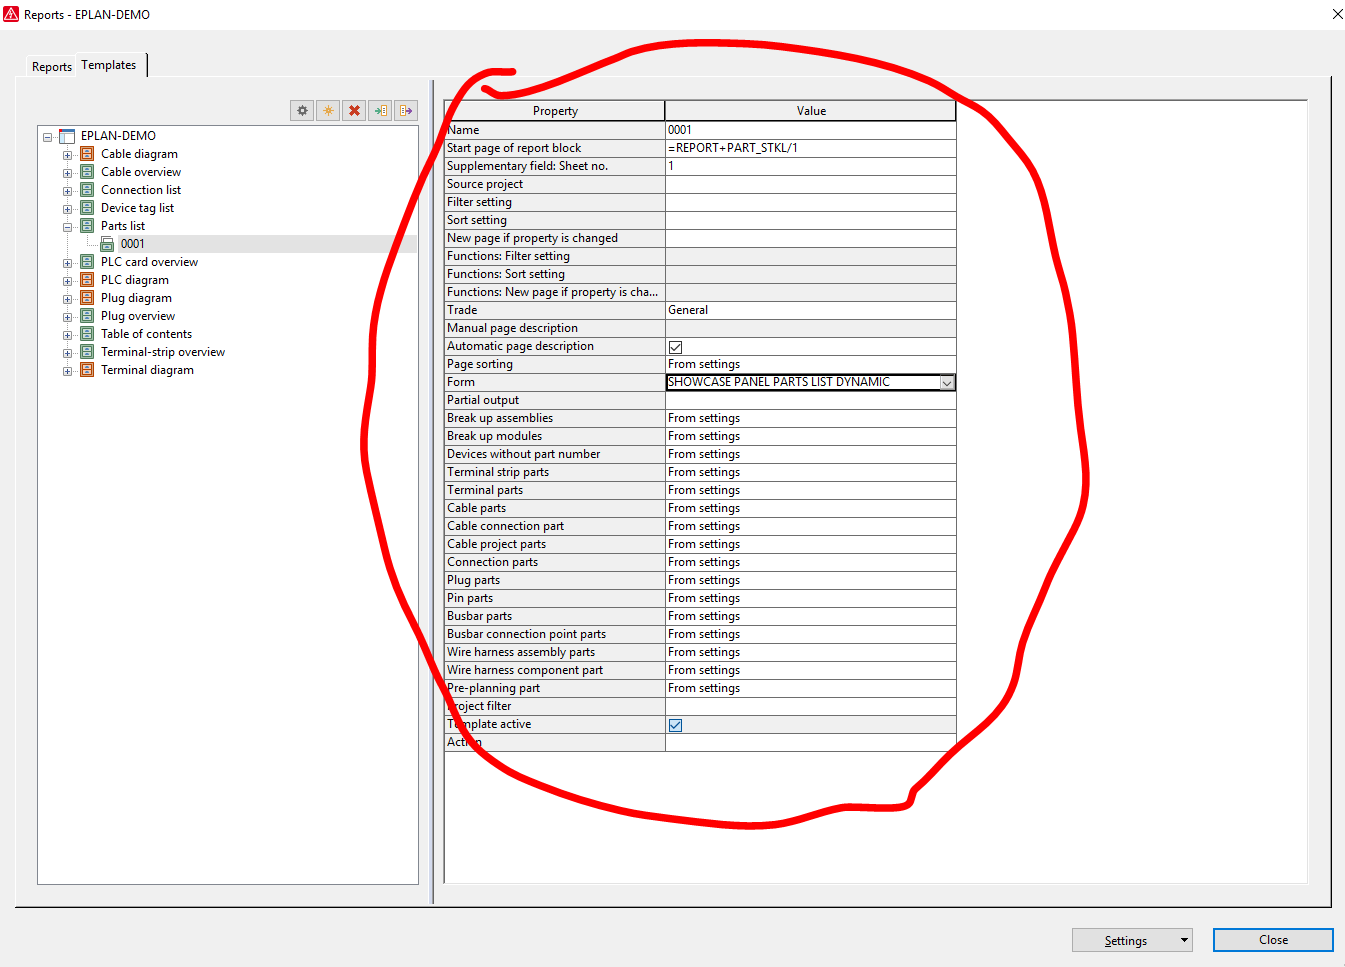1345x967 pixels.
Task: Toggle the New page if property is changed value
Action: point(810,238)
